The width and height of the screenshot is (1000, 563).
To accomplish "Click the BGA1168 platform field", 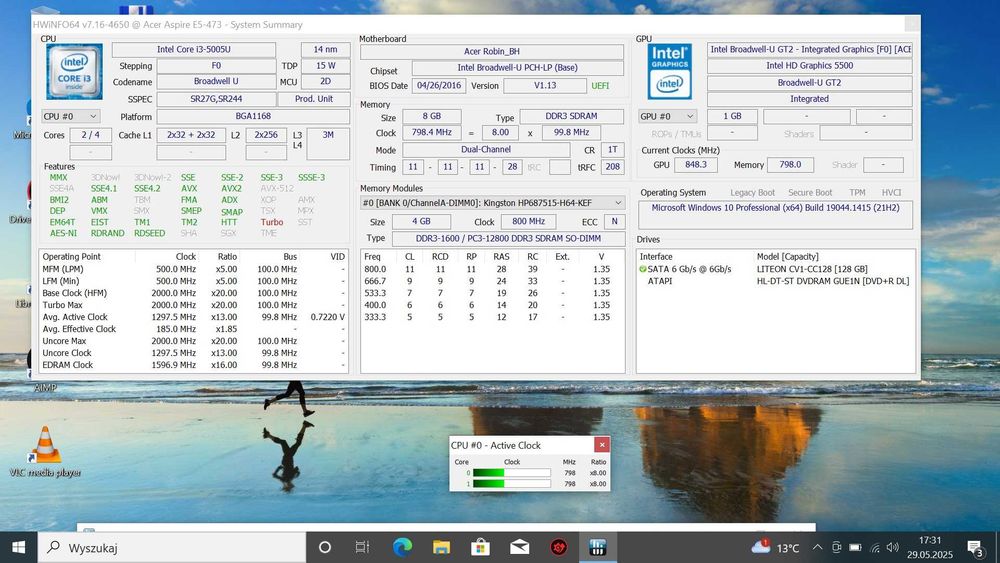I will click(x=253, y=116).
